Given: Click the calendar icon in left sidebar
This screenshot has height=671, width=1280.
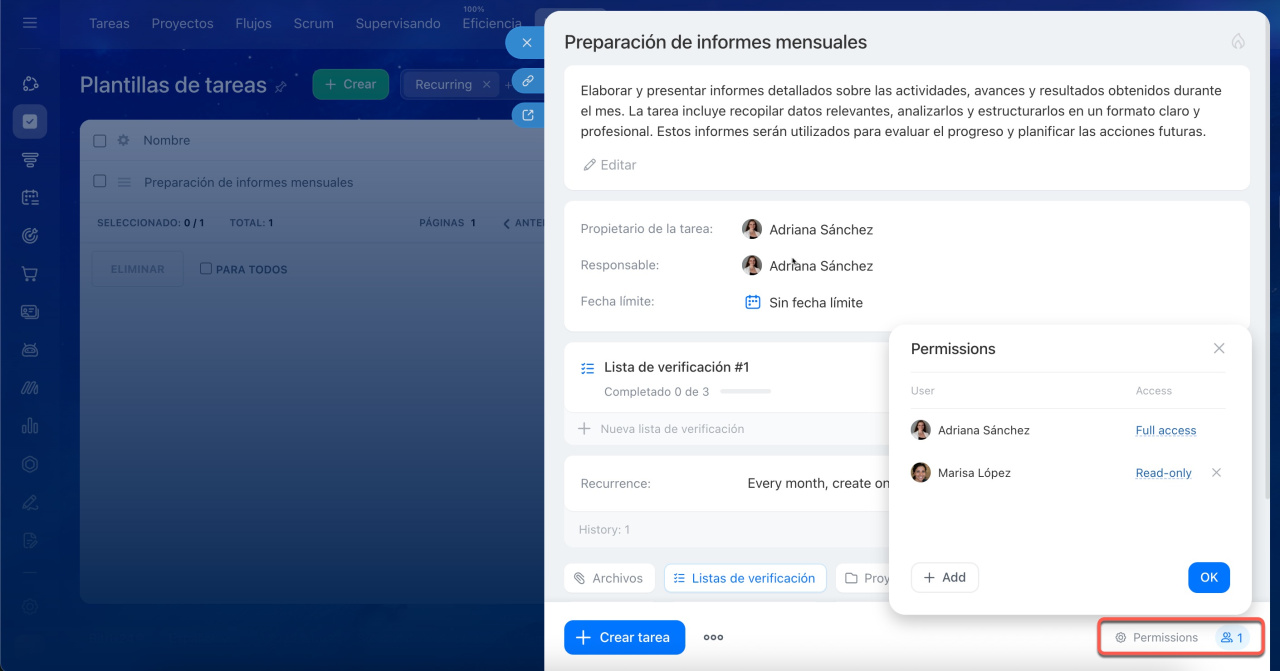Looking at the screenshot, I should point(30,198).
